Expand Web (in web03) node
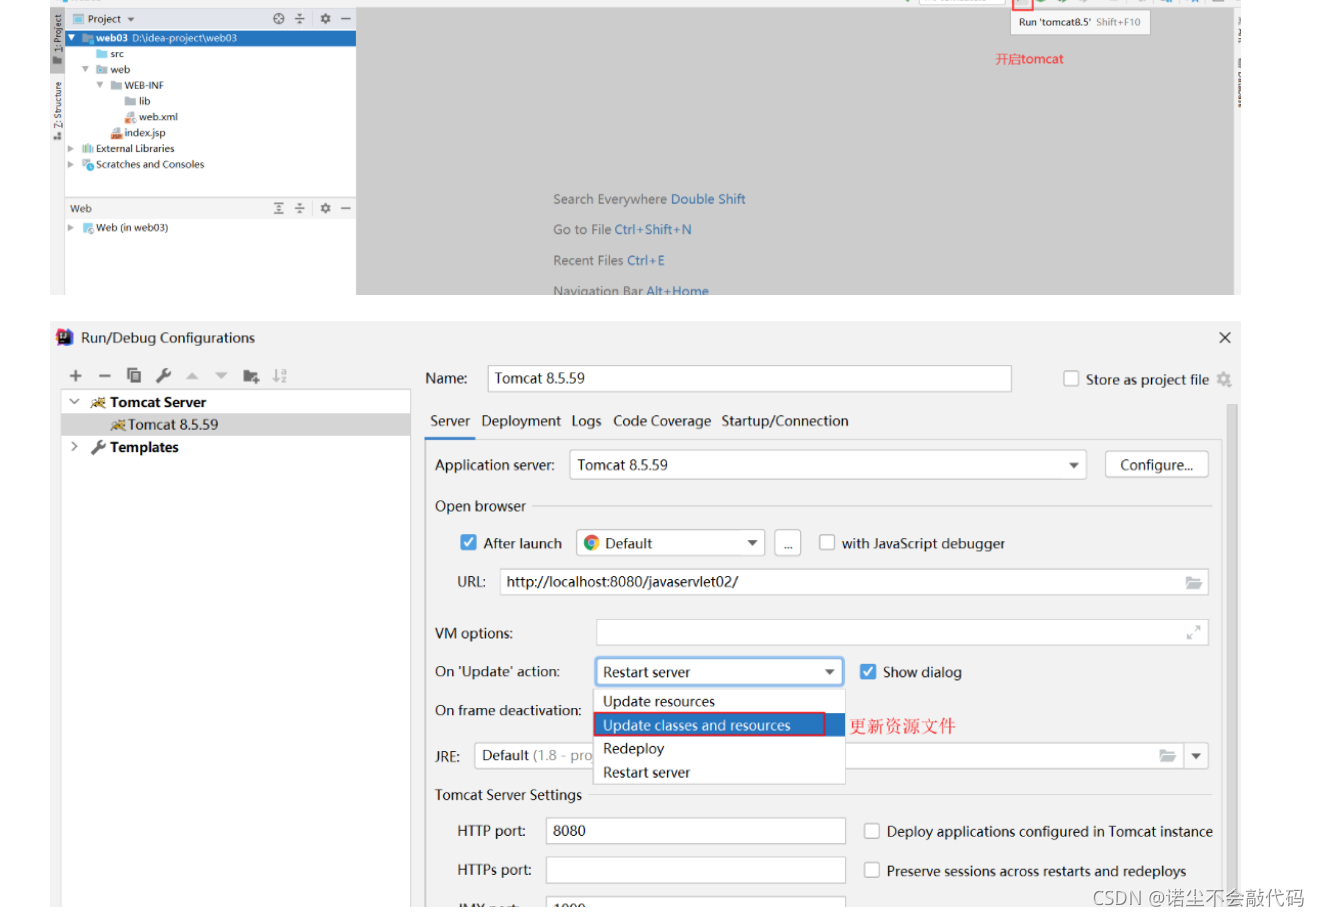Screen dimensions: 1319x916 [71, 228]
